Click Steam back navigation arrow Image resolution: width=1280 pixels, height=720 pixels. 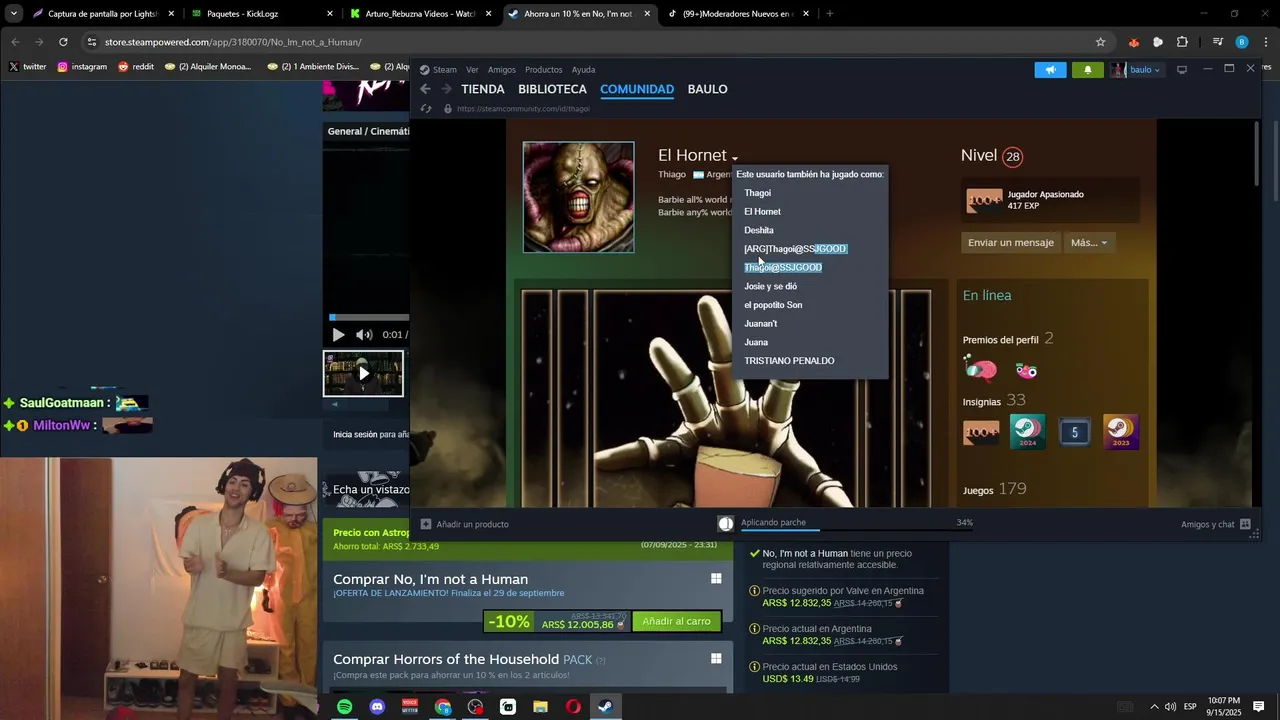point(425,89)
